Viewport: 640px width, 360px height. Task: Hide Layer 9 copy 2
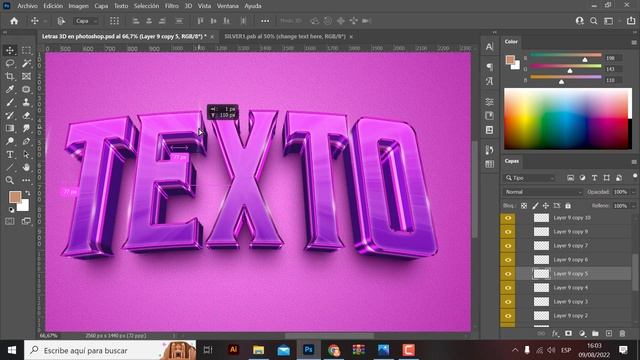click(508, 316)
